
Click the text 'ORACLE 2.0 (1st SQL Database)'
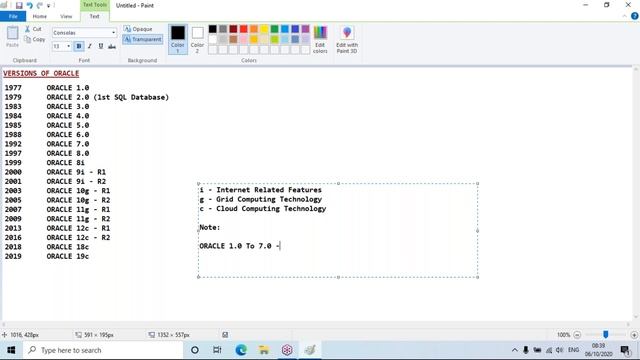pyautogui.click(x=107, y=97)
